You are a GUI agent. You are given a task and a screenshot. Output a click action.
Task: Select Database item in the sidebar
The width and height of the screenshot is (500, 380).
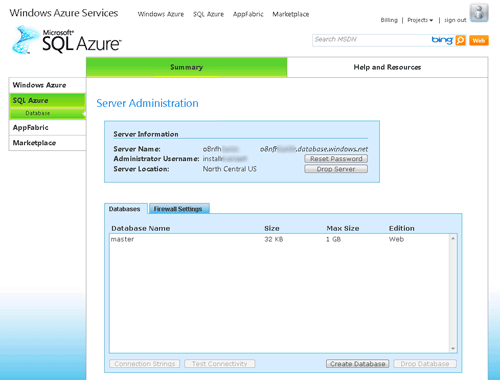tap(47, 113)
